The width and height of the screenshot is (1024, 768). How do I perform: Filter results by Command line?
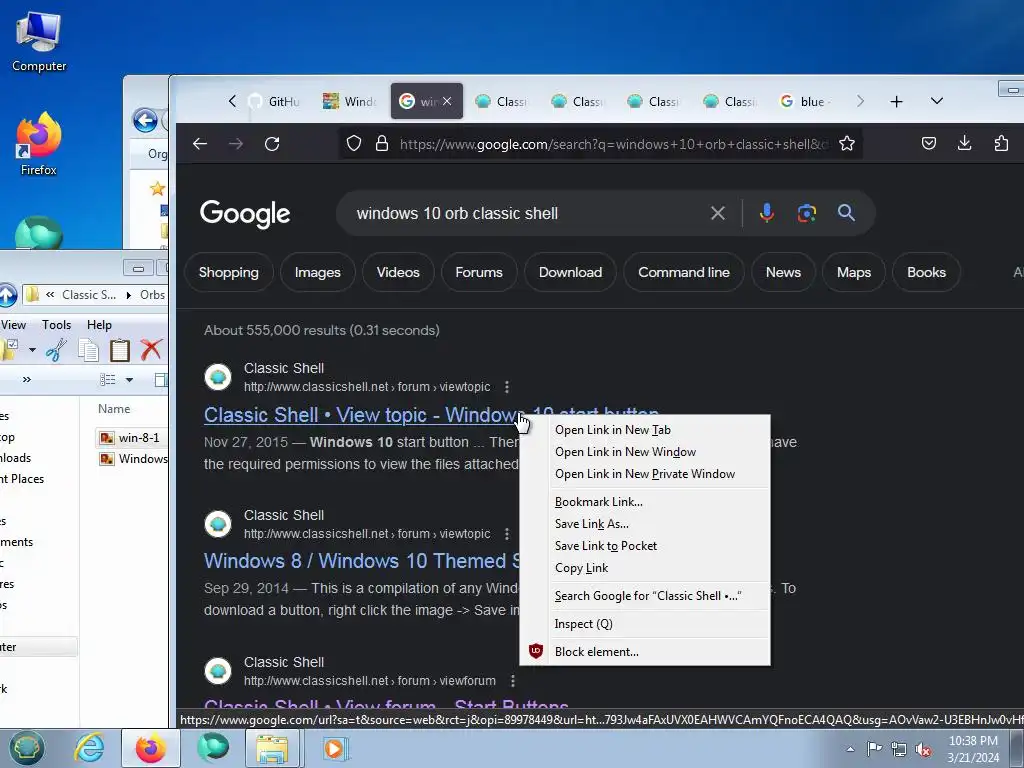pyautogui.click(x=684, y=272)
